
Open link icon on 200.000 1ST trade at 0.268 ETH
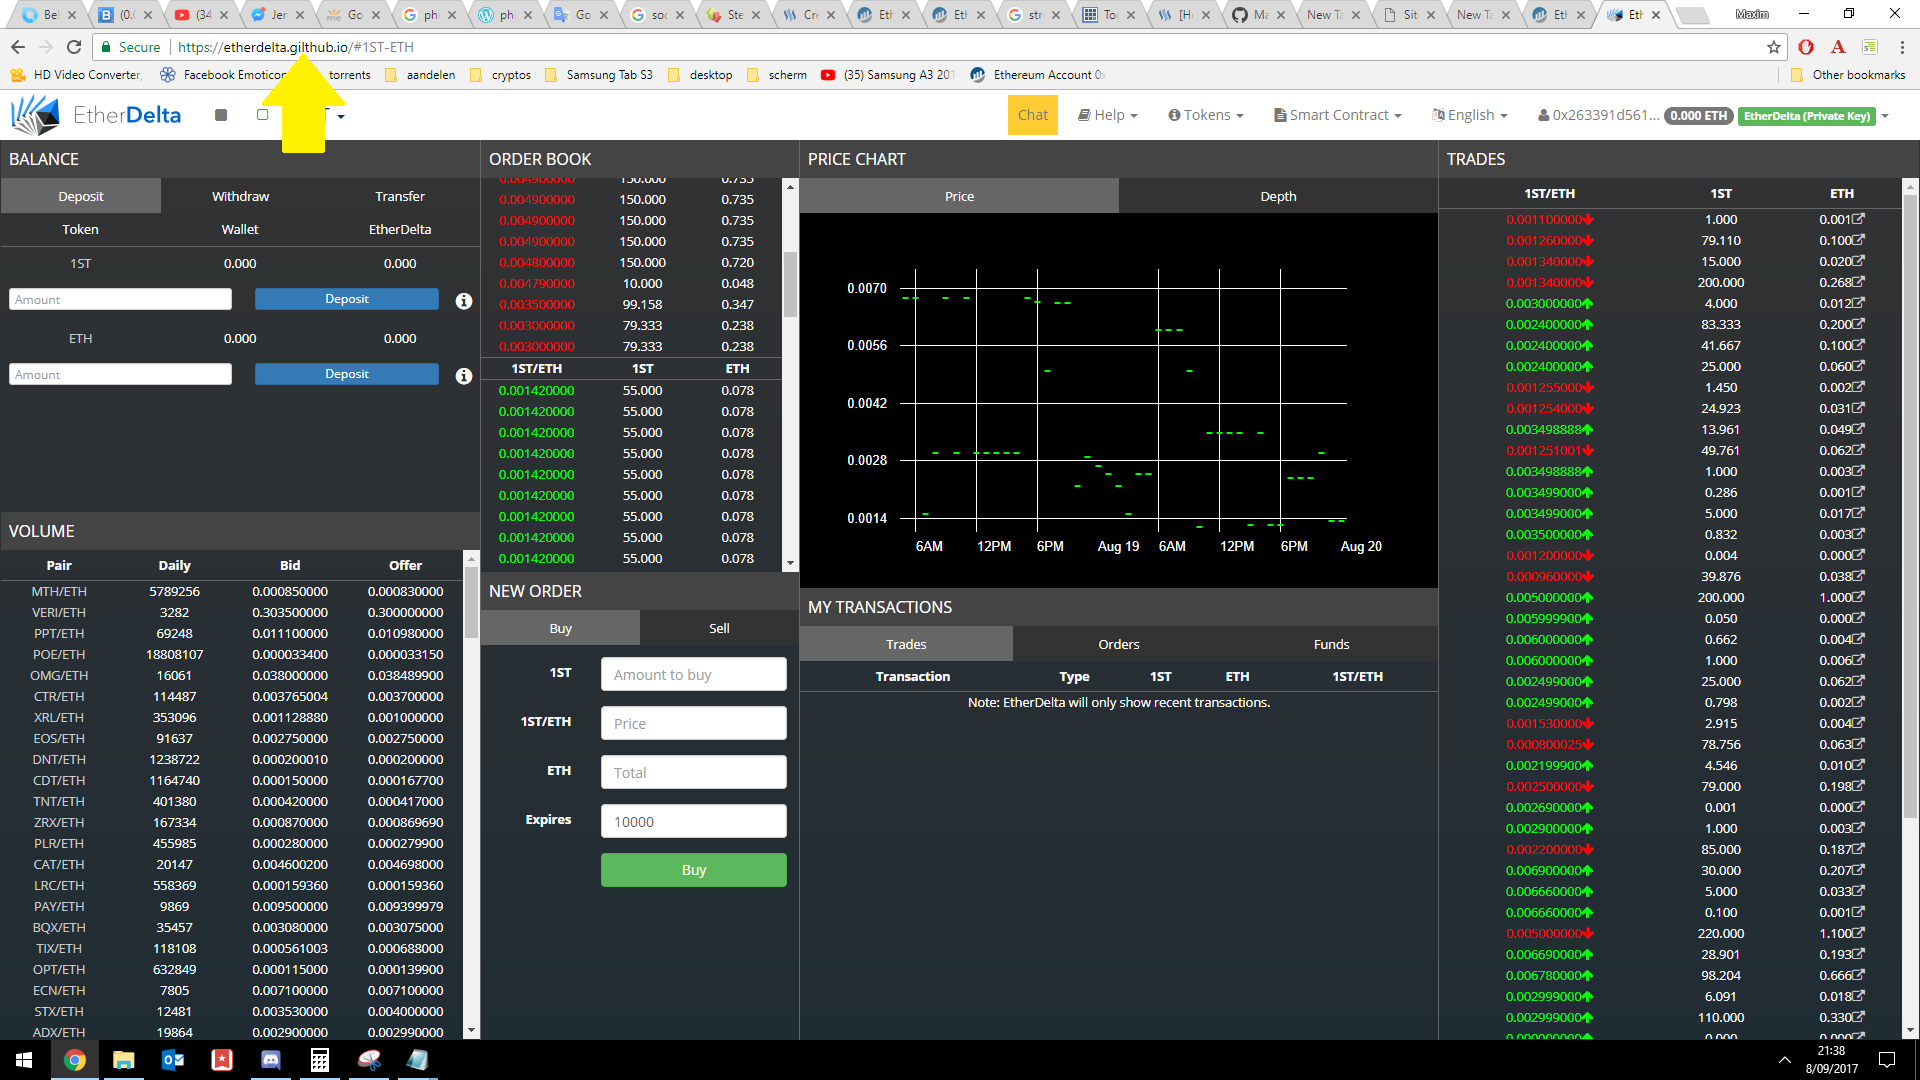1858,282
